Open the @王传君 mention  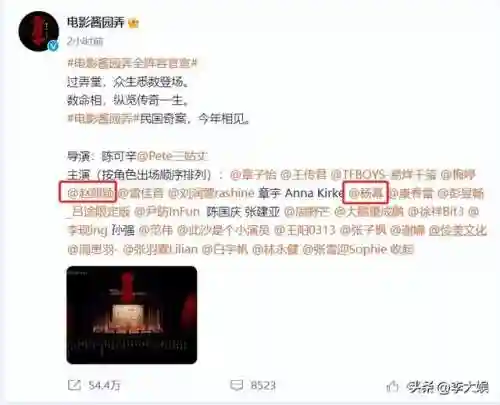(303, 174)
